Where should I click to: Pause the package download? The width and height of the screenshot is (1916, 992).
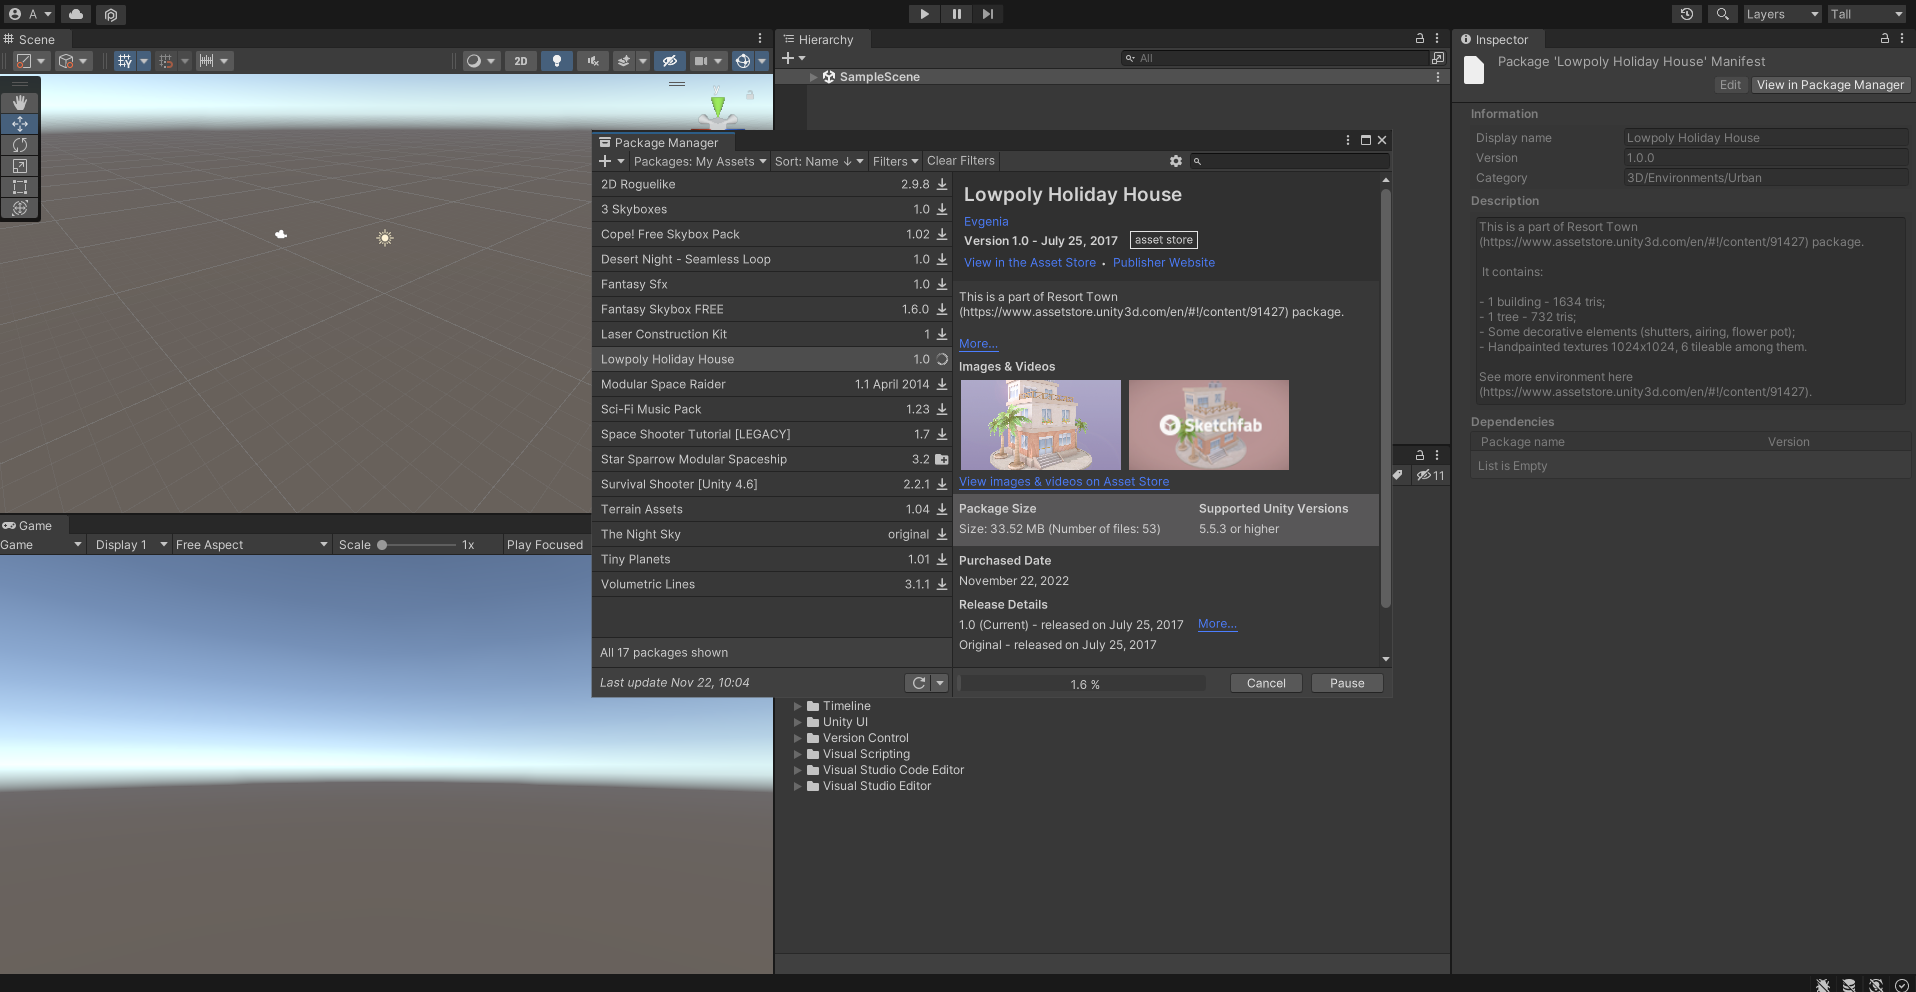[1346, 683]
